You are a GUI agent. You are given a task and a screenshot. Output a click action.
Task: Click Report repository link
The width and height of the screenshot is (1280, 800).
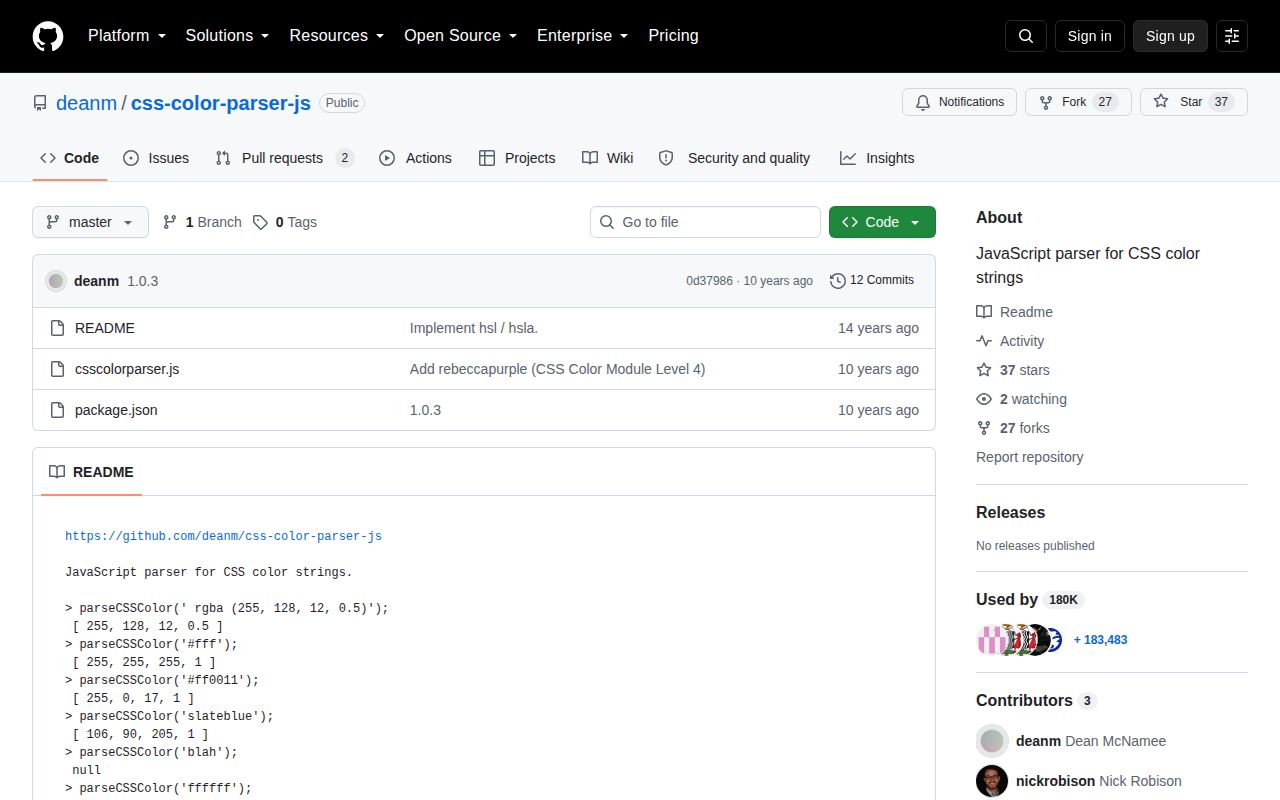pyautogui.click(x=1029, y=457)
